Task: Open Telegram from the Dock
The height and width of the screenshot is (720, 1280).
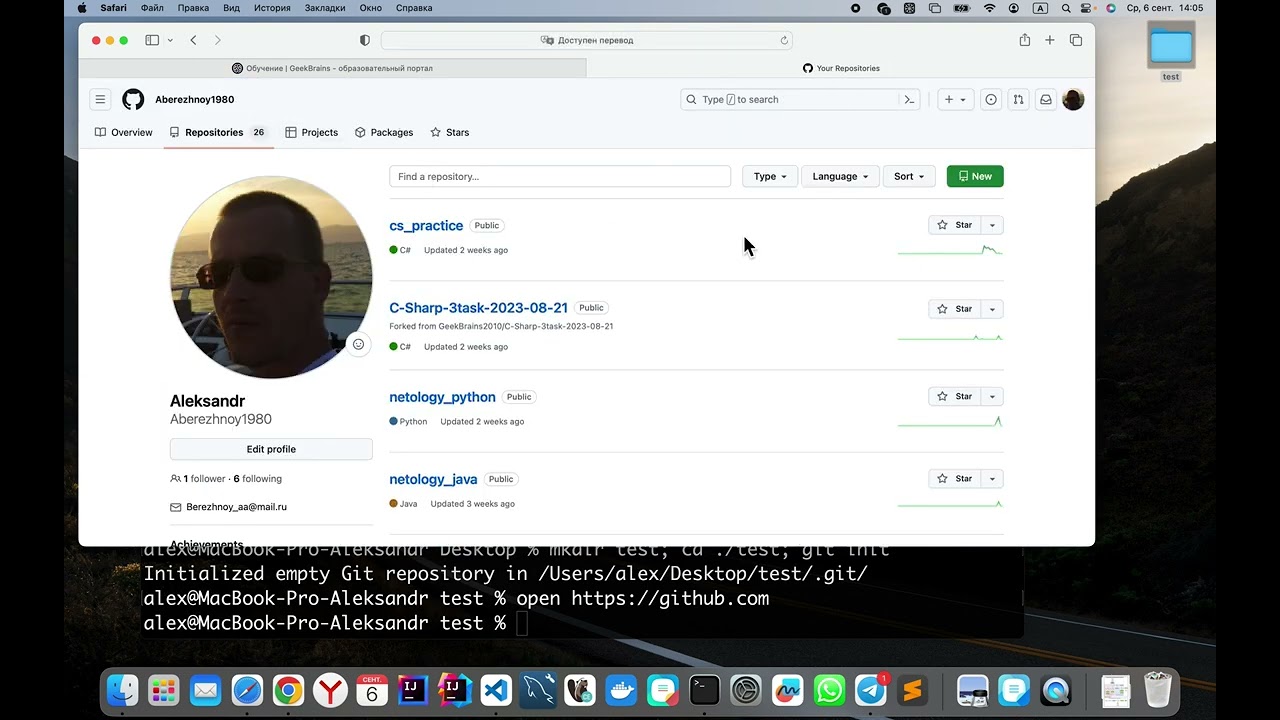Action: click(x=871, y=690)
